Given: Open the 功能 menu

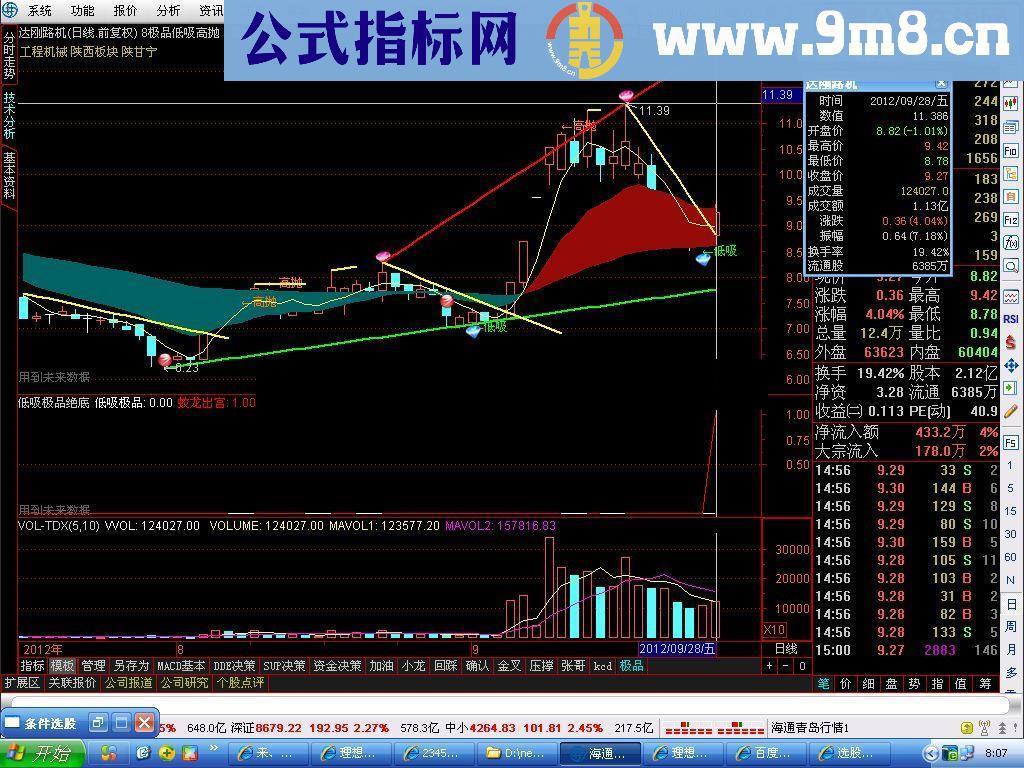Looking at the screenshot, I should [x=82, y=11].
